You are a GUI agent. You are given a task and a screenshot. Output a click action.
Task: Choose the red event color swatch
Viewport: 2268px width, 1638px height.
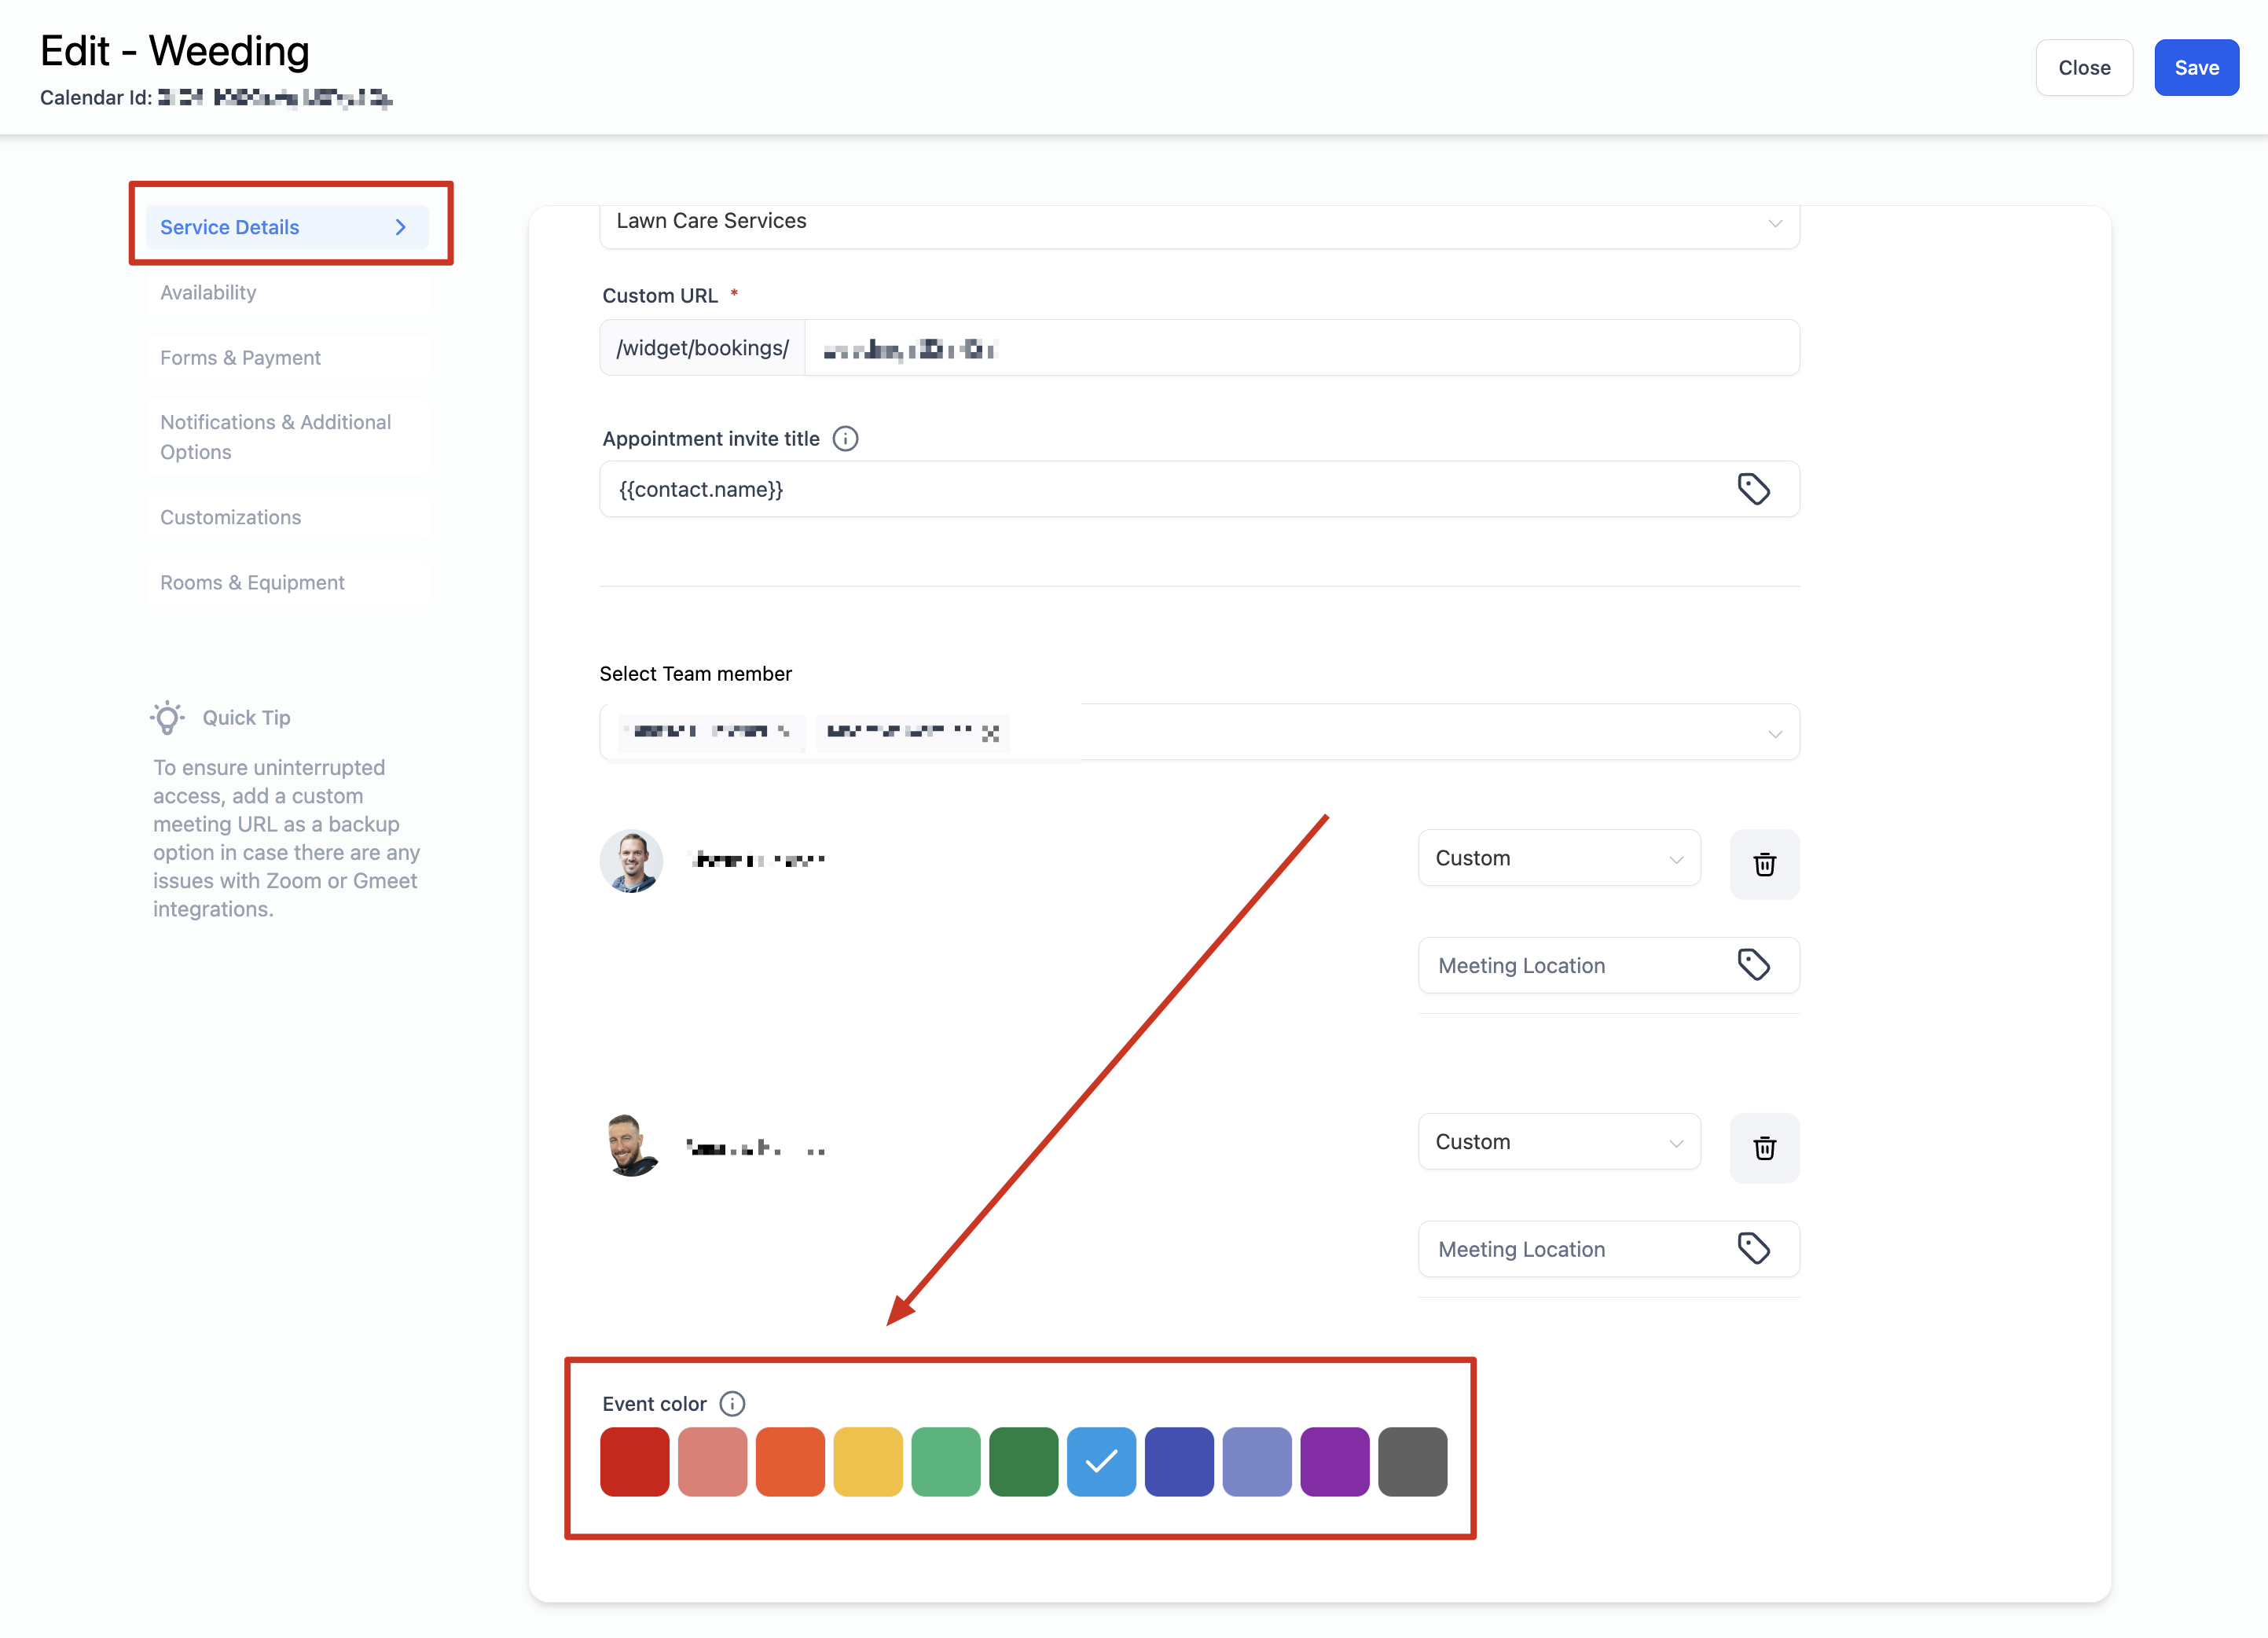634,1462
